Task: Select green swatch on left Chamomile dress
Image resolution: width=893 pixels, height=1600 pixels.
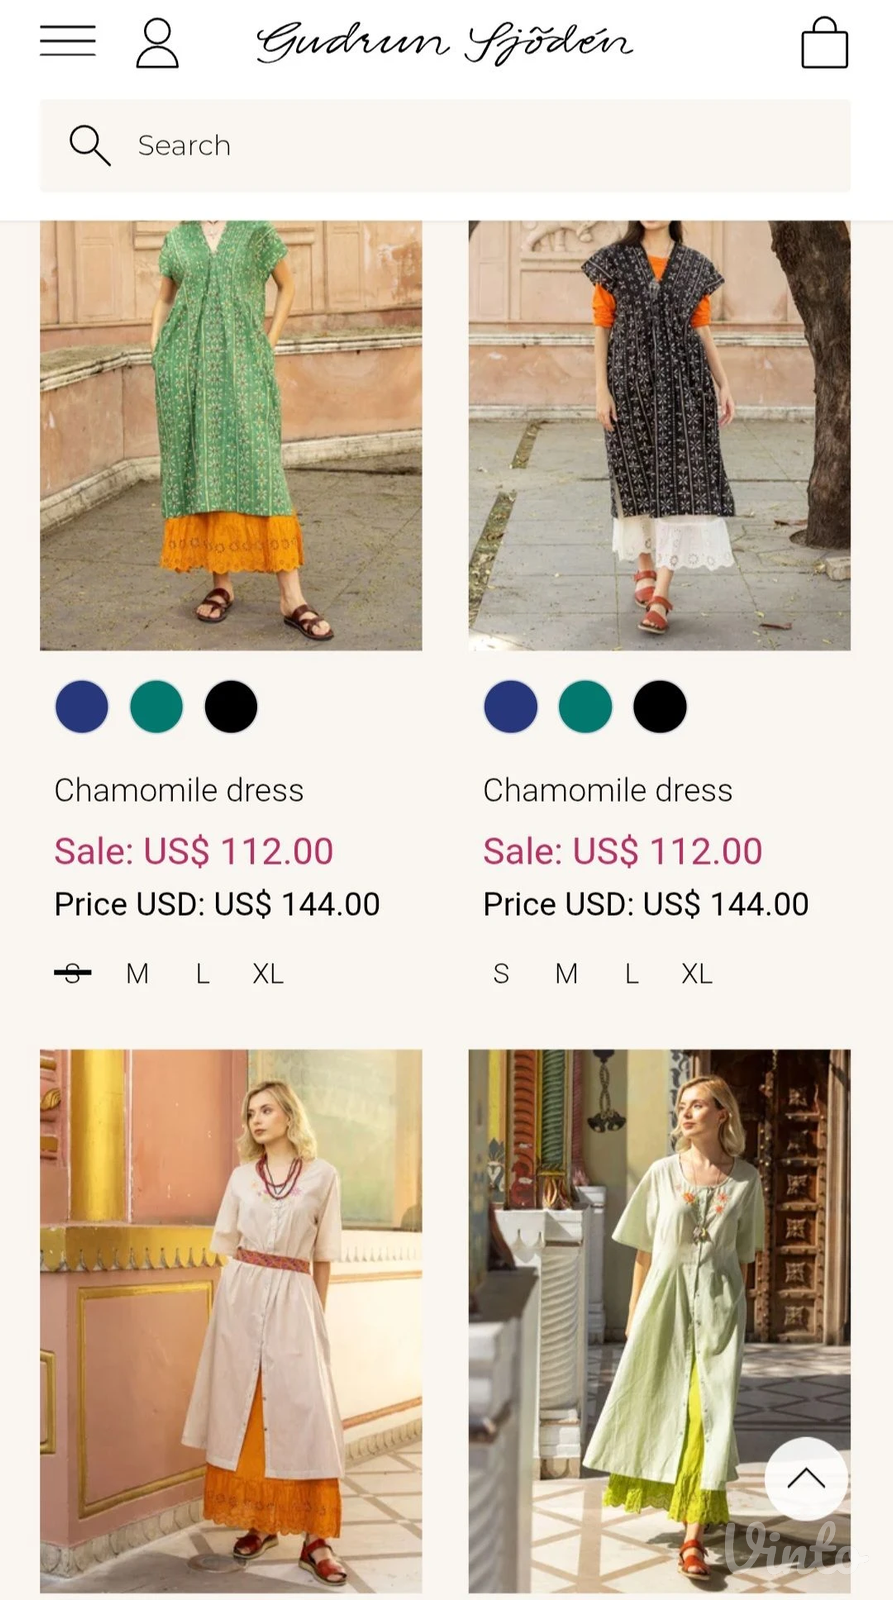Action: click(x=156, y=707)
